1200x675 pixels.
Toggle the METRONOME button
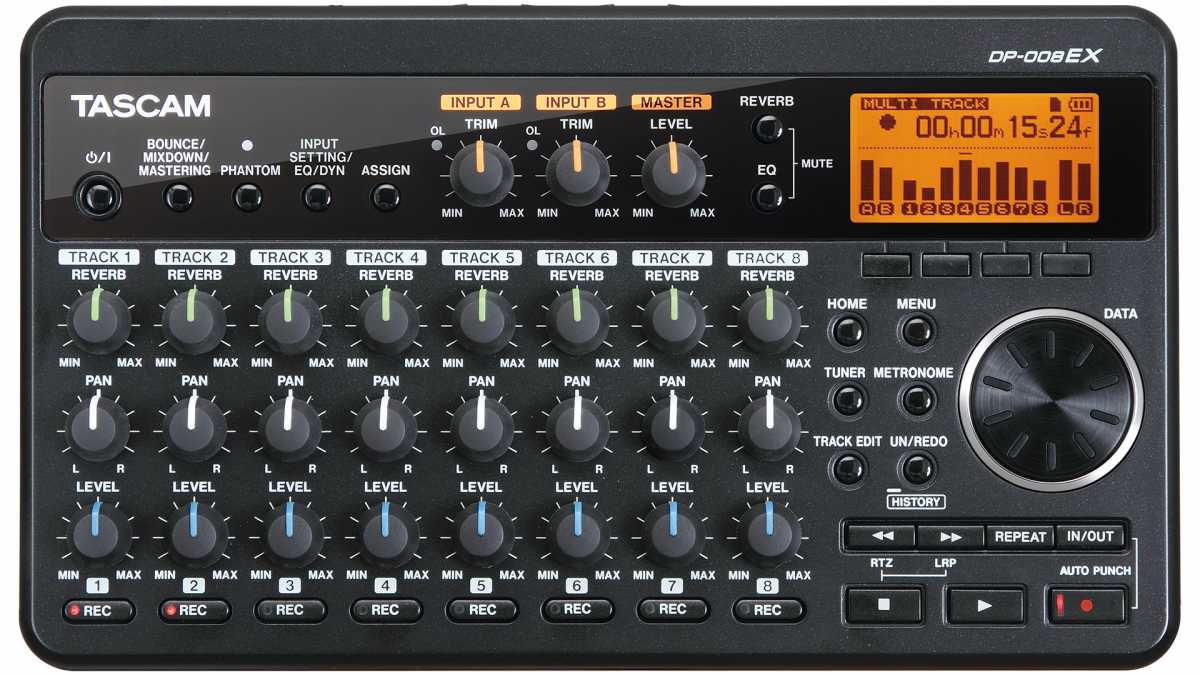click(916, 400)
